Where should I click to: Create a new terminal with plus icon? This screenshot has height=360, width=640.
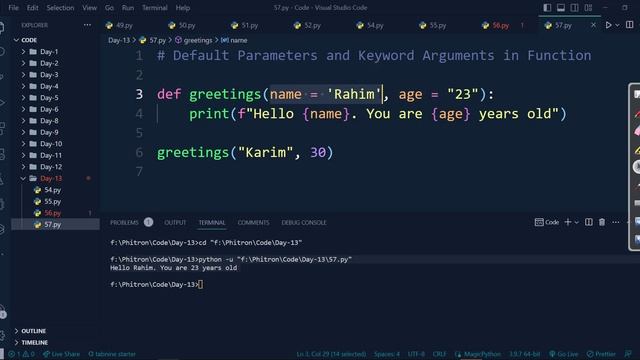click(568, 222)
